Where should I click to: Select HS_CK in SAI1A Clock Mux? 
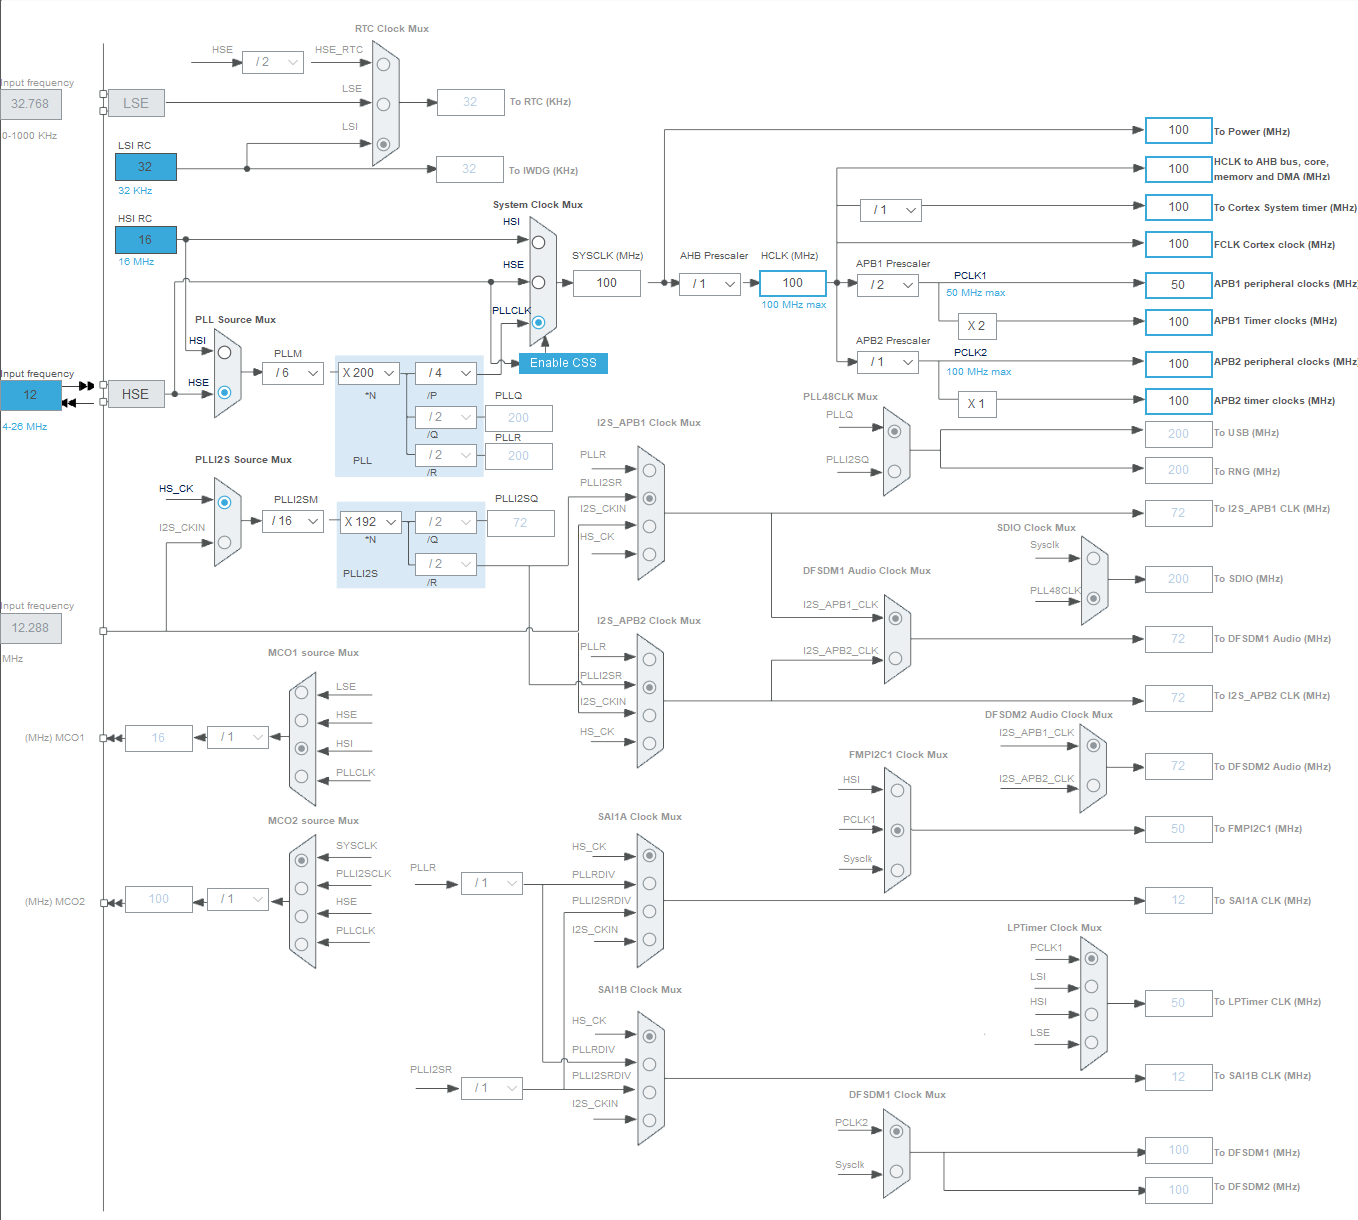coord(649,855)
